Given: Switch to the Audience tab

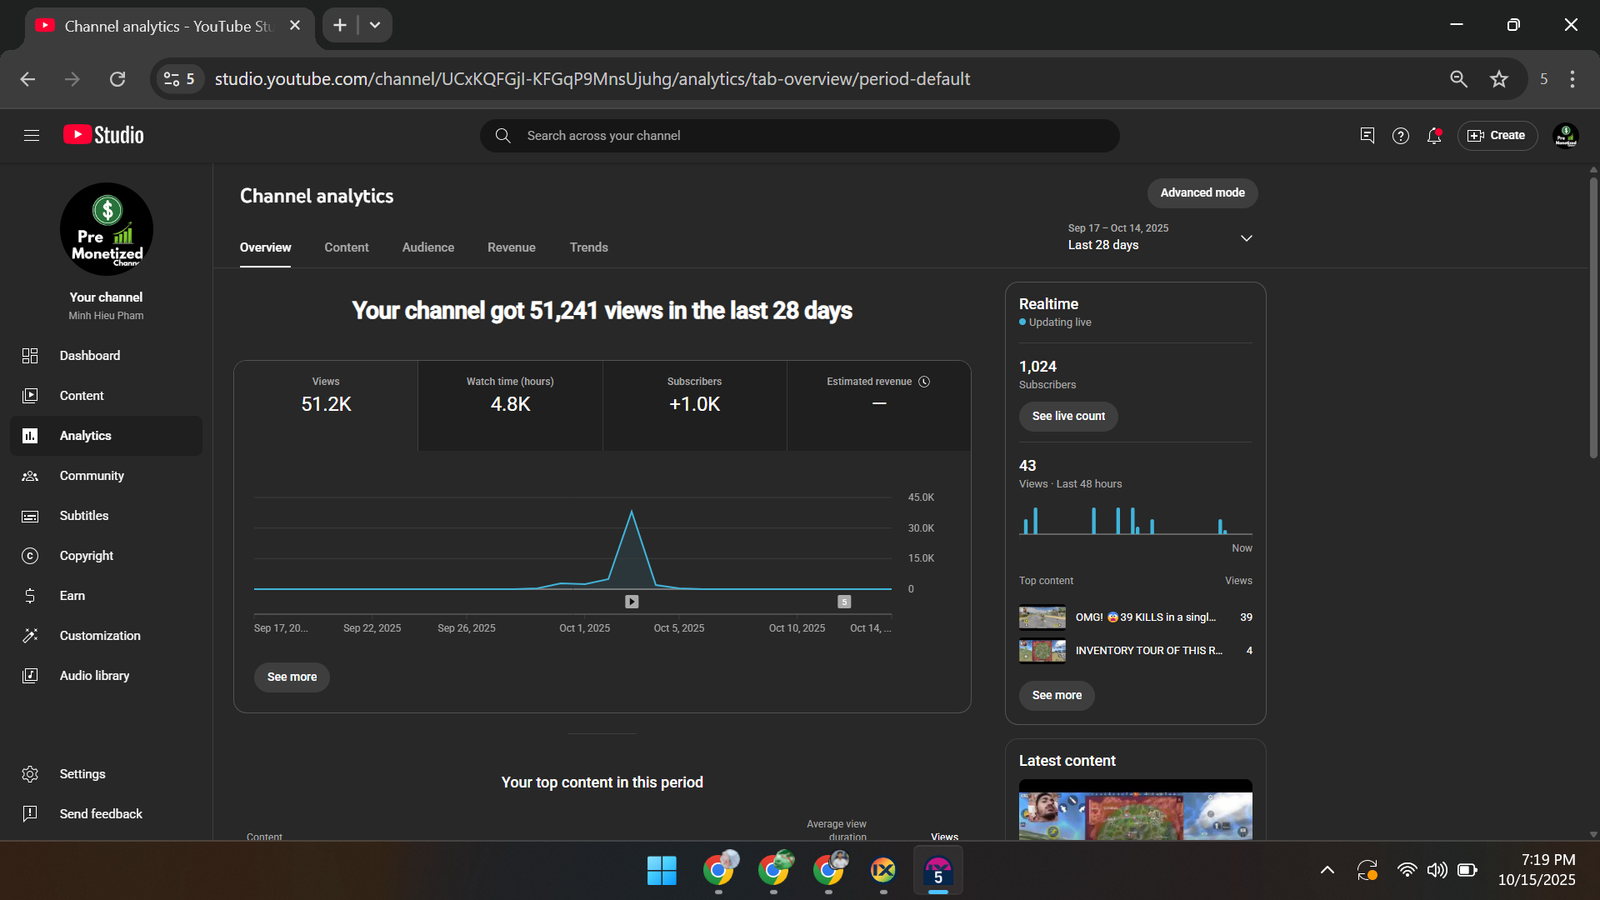Looking at the screenshot, I should click(428, 248).
